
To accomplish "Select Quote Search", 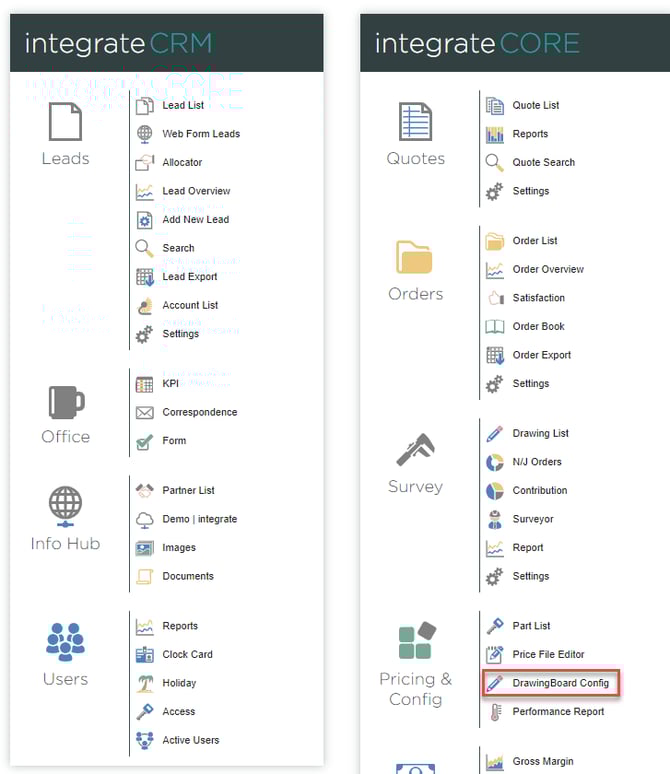I will point(543,162).
